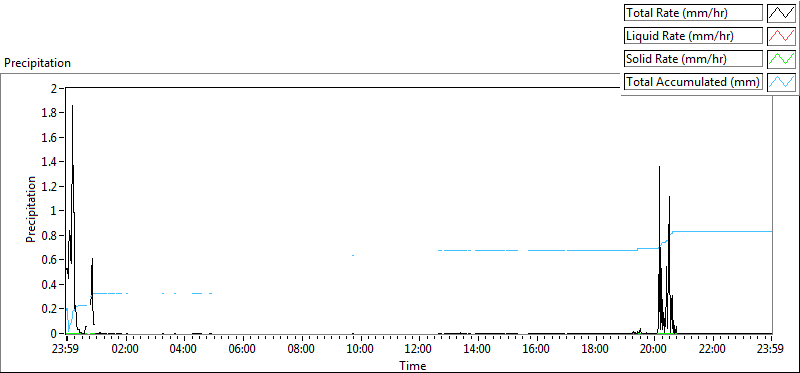Select the Liquid Rate (mm/hr) legend label
The height and width of the screenshot is (373, 800).
[x=693, y=36]
